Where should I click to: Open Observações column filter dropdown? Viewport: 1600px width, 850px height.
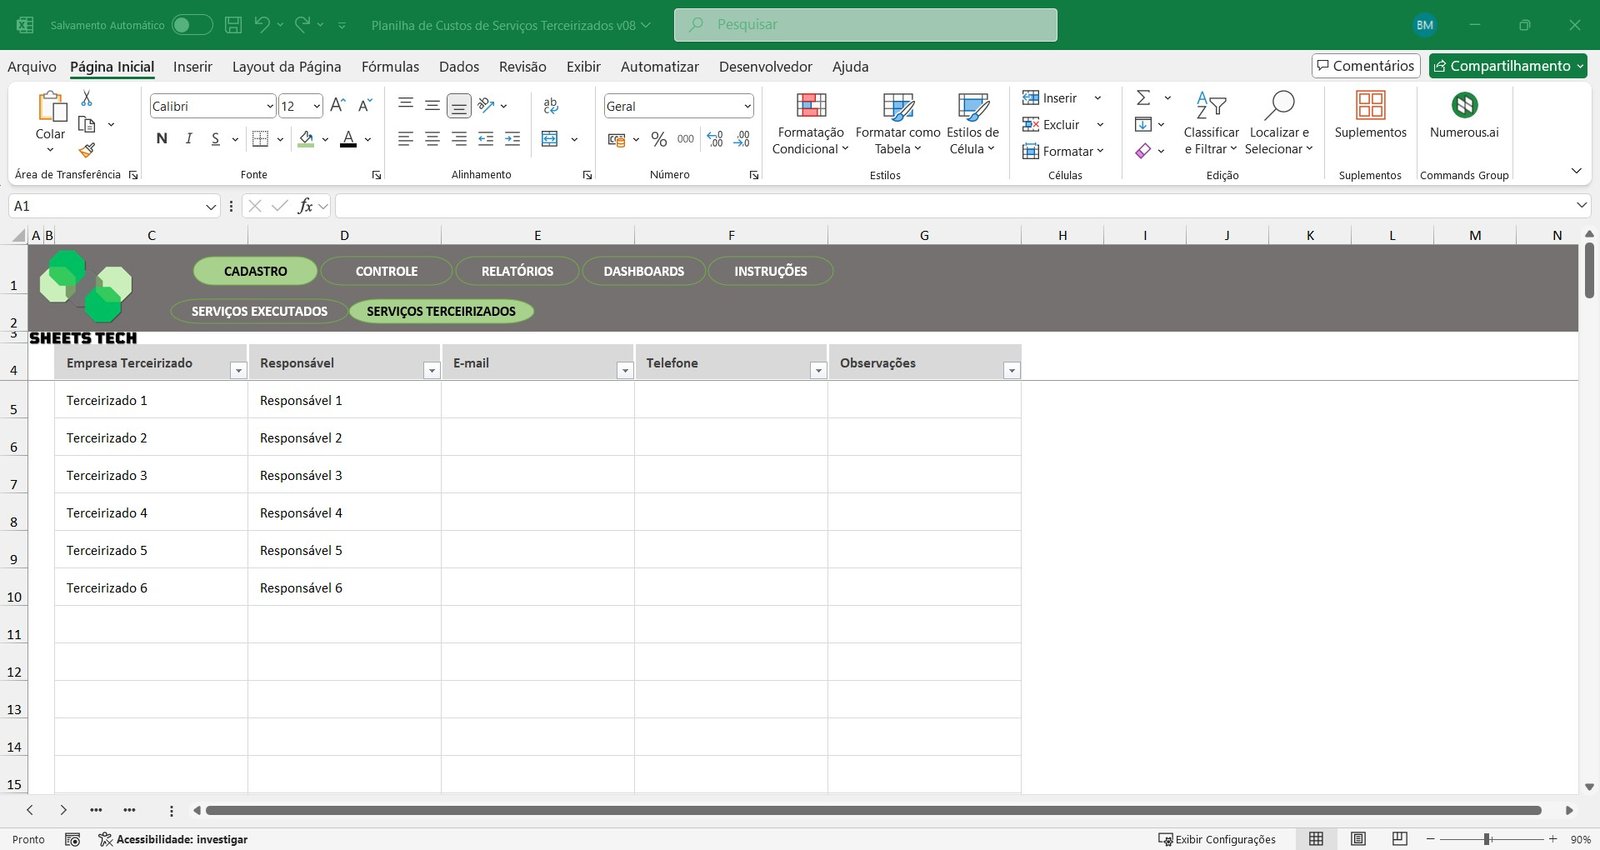tap(1011, 371)
